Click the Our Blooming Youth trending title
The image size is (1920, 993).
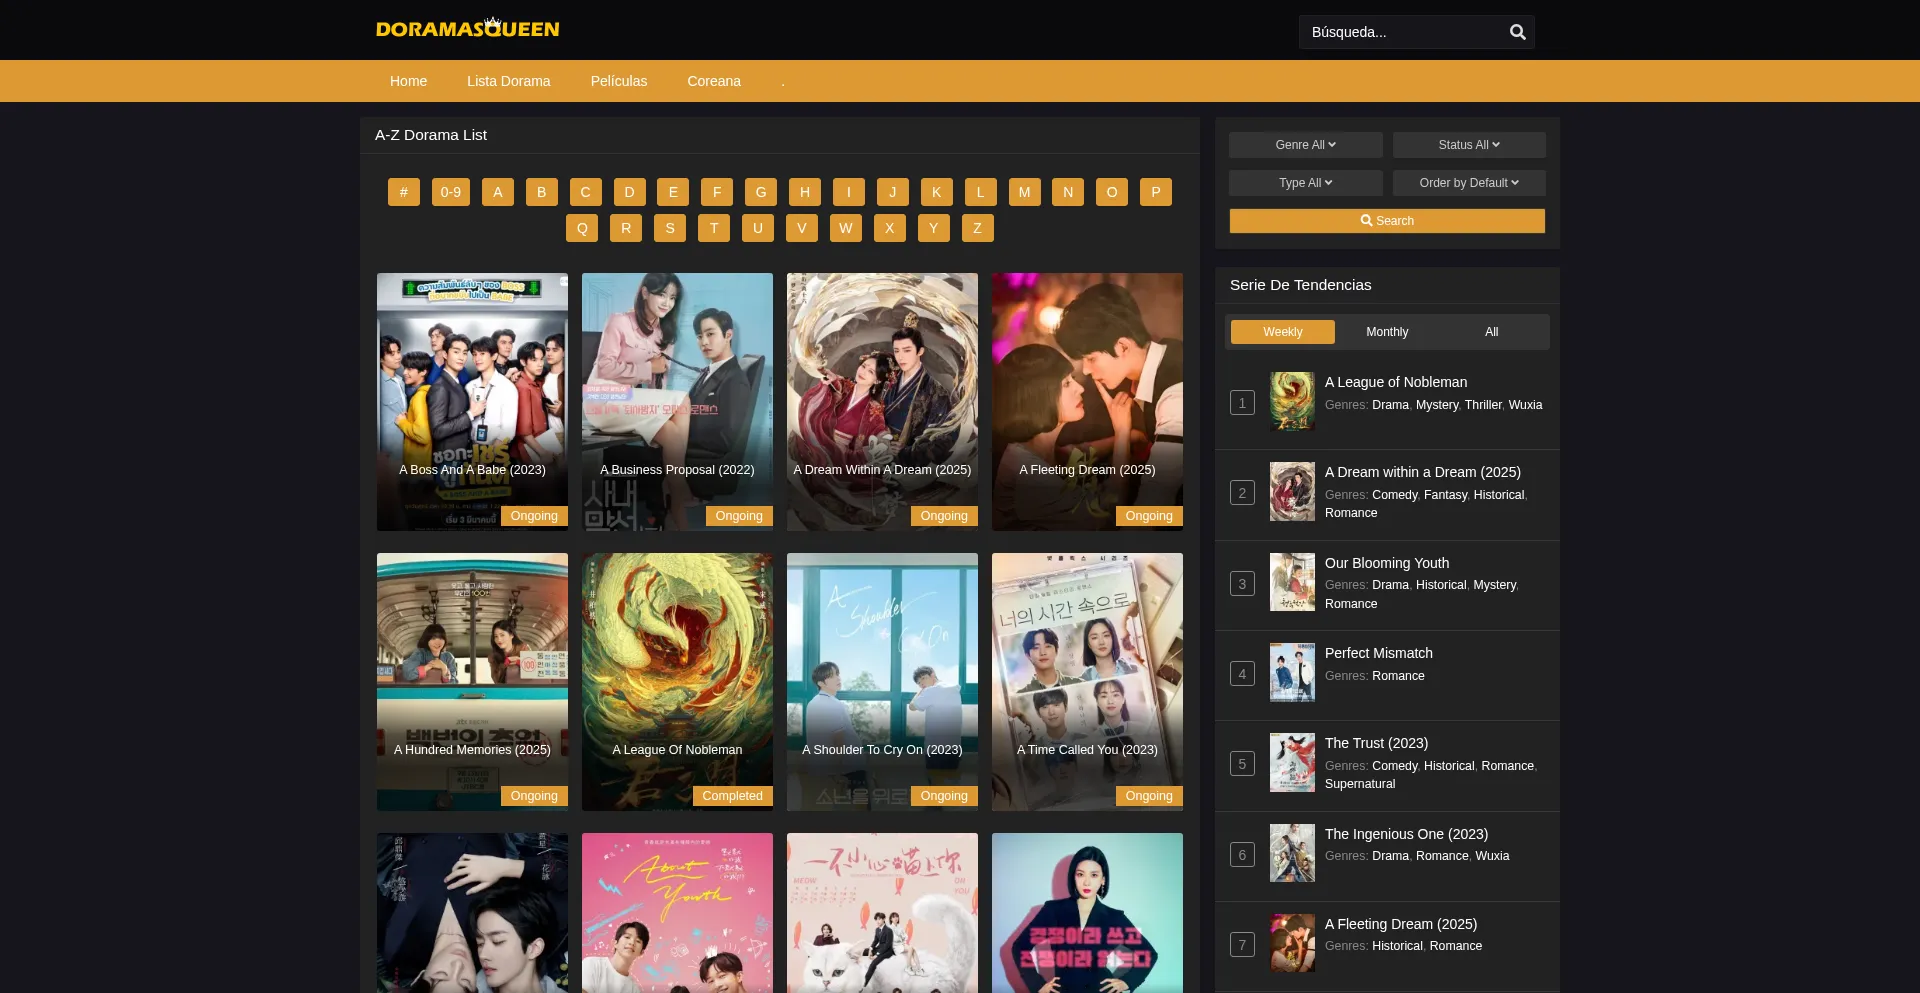(x=1387, y=563)
